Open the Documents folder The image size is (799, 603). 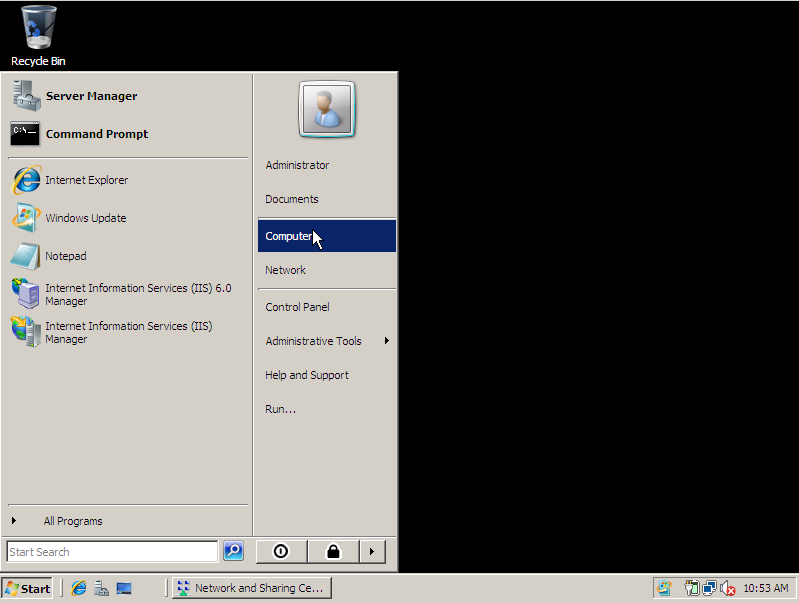pos(327,199)
